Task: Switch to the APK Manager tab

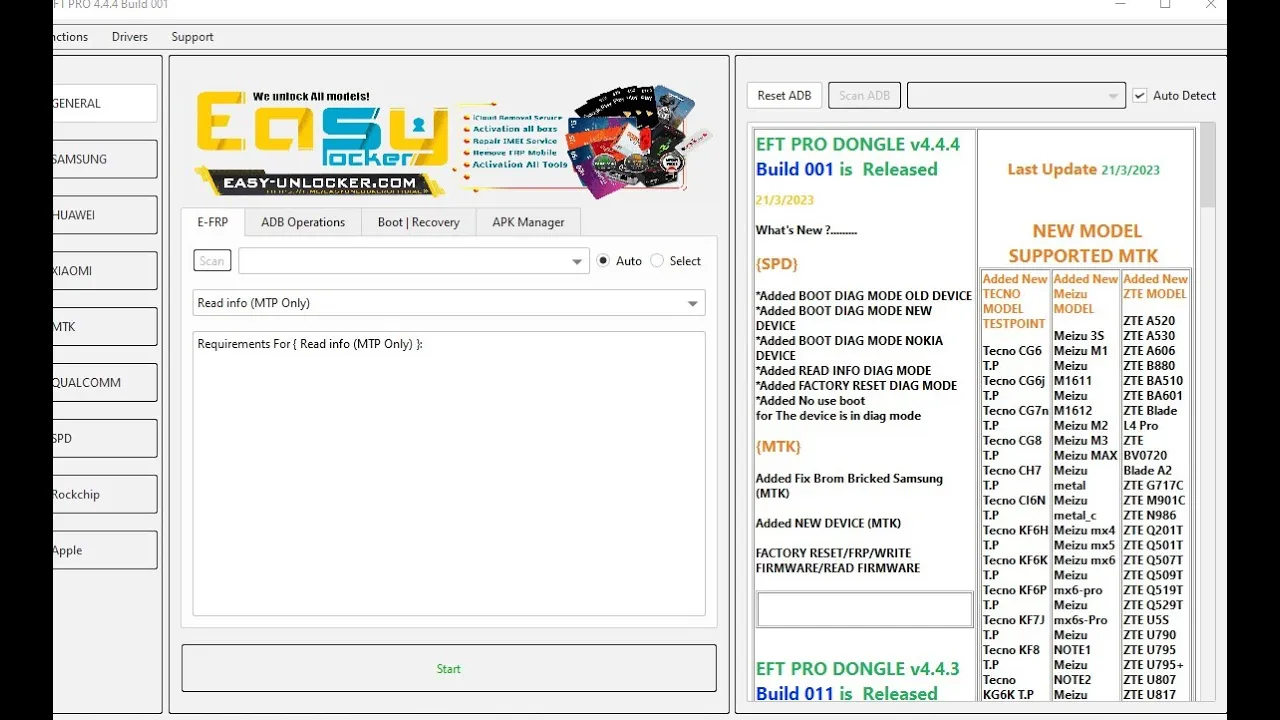Action: tap(528, 222)
